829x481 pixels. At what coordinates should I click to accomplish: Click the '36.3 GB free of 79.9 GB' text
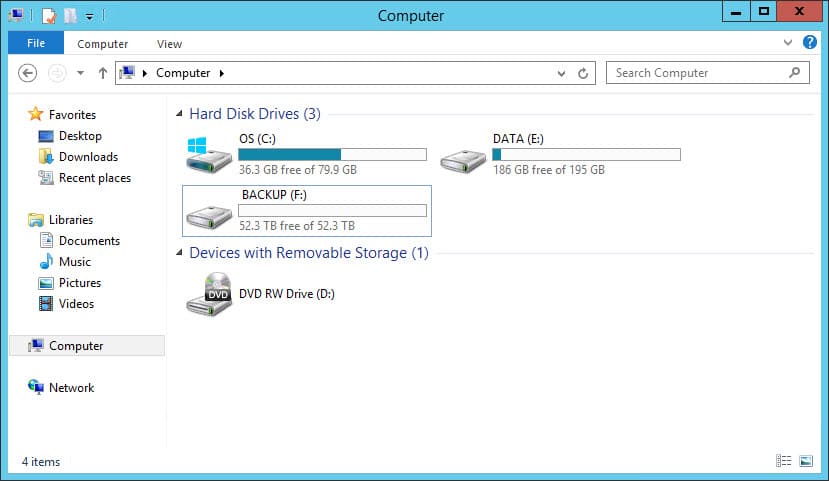[x=298, y=170]
